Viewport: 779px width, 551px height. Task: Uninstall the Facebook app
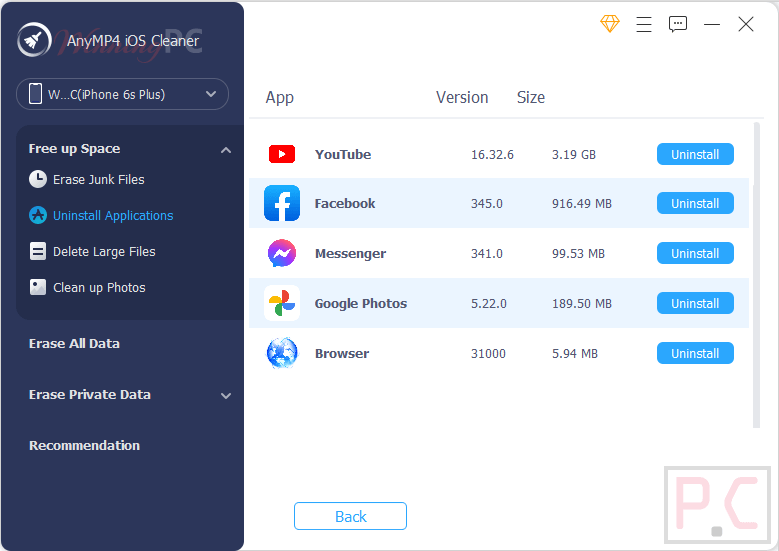pyautogui.click(x=695, y=203)
